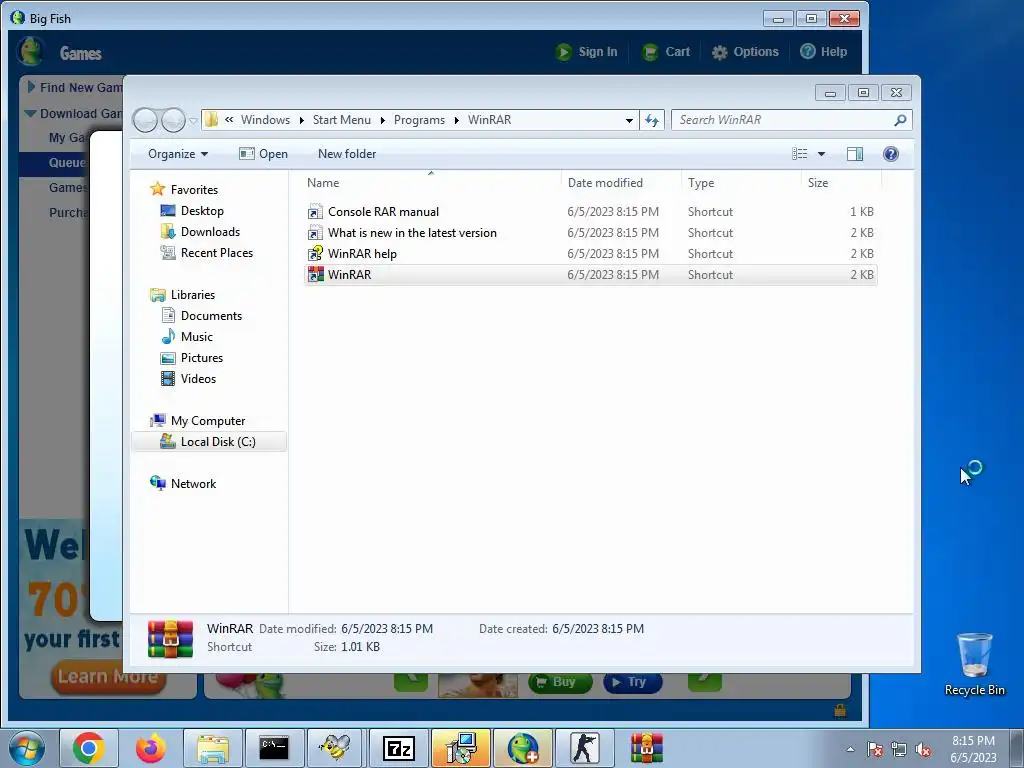Click the muted volume tray icon

923,750
